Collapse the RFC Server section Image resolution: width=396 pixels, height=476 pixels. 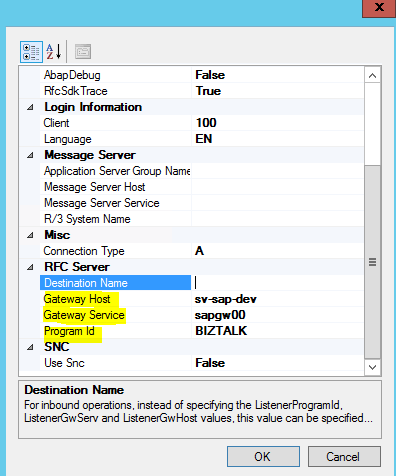pos(30,267)
